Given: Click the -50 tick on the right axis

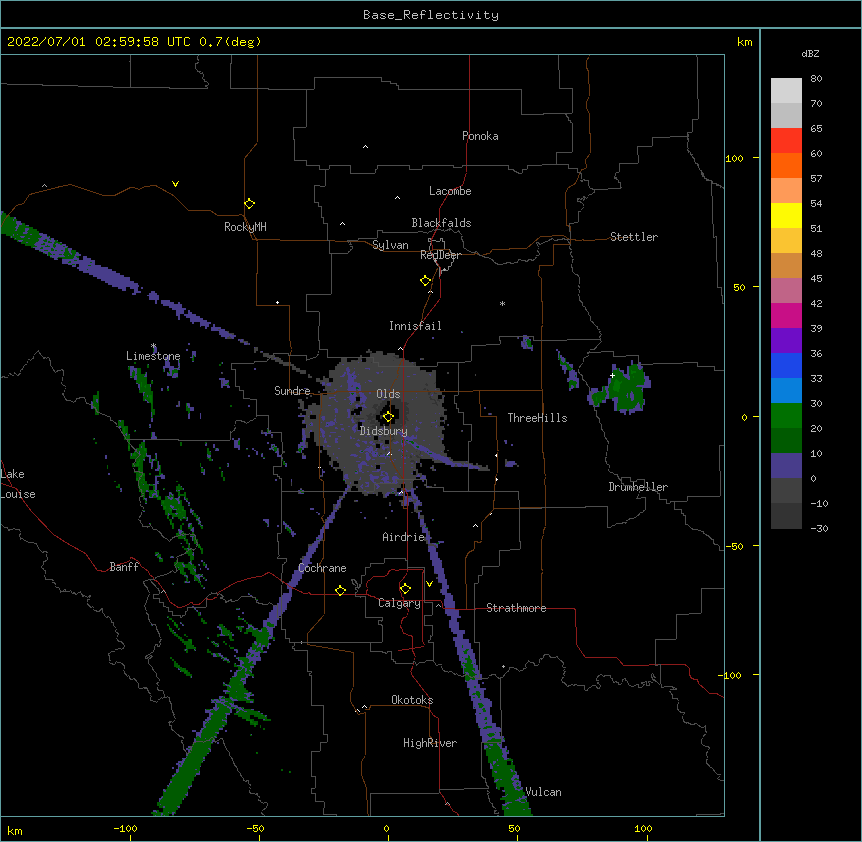Looking at the screenshot, I should pyautogui.click(x=734, y=546).
